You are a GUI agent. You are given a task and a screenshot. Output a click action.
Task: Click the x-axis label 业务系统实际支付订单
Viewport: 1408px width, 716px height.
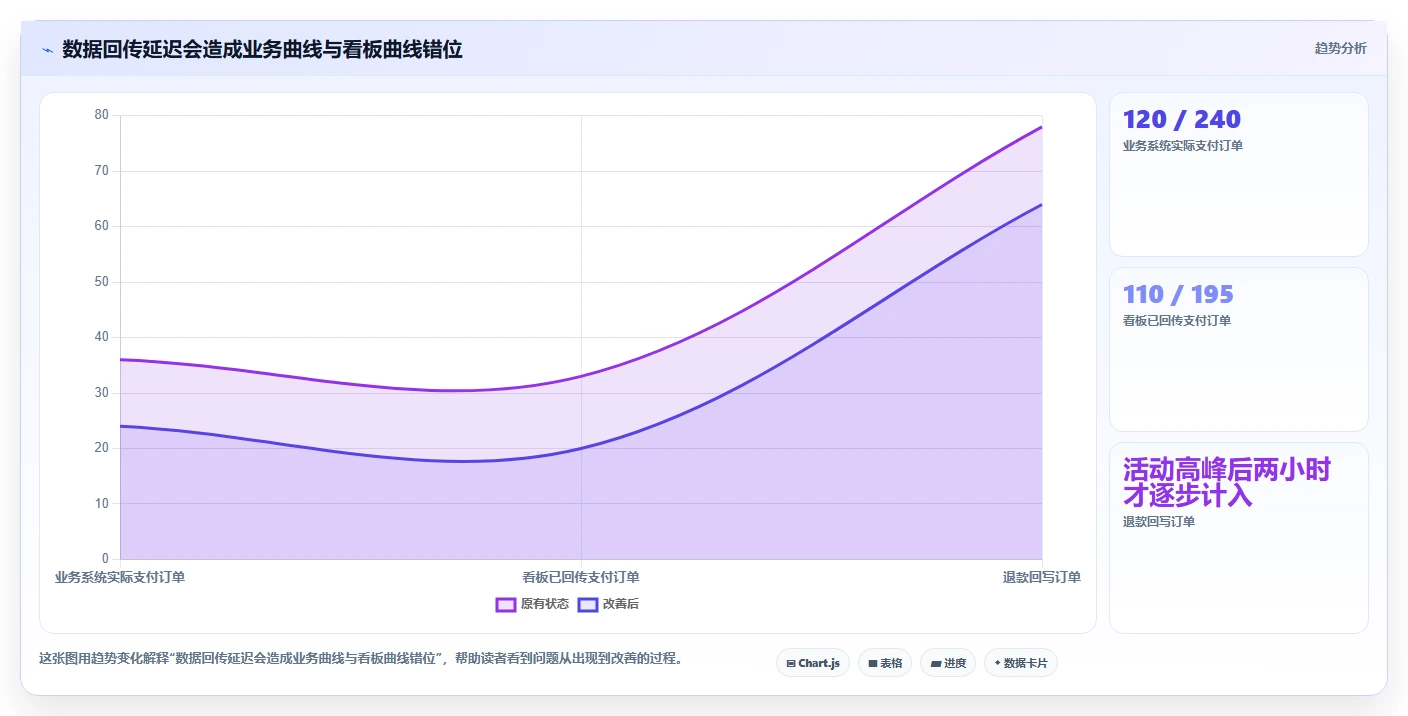pos(120,577)
